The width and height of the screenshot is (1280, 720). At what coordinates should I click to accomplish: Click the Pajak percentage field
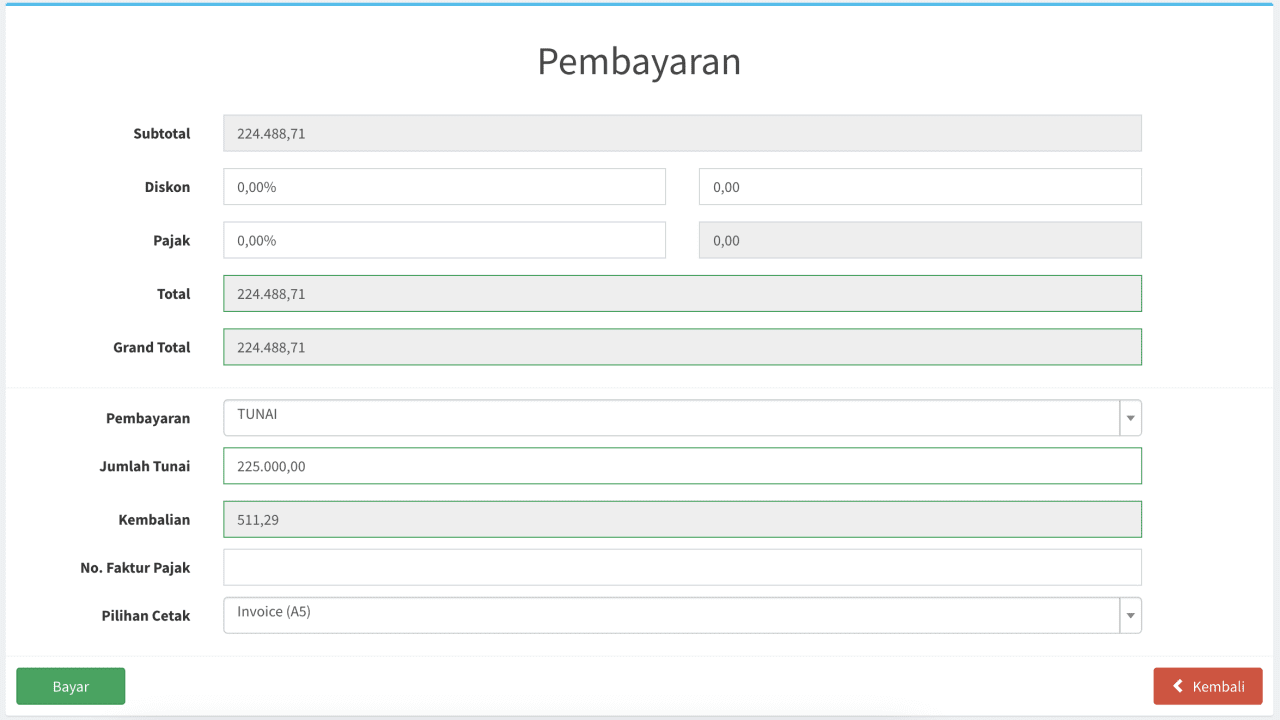[x=444, y=240]
